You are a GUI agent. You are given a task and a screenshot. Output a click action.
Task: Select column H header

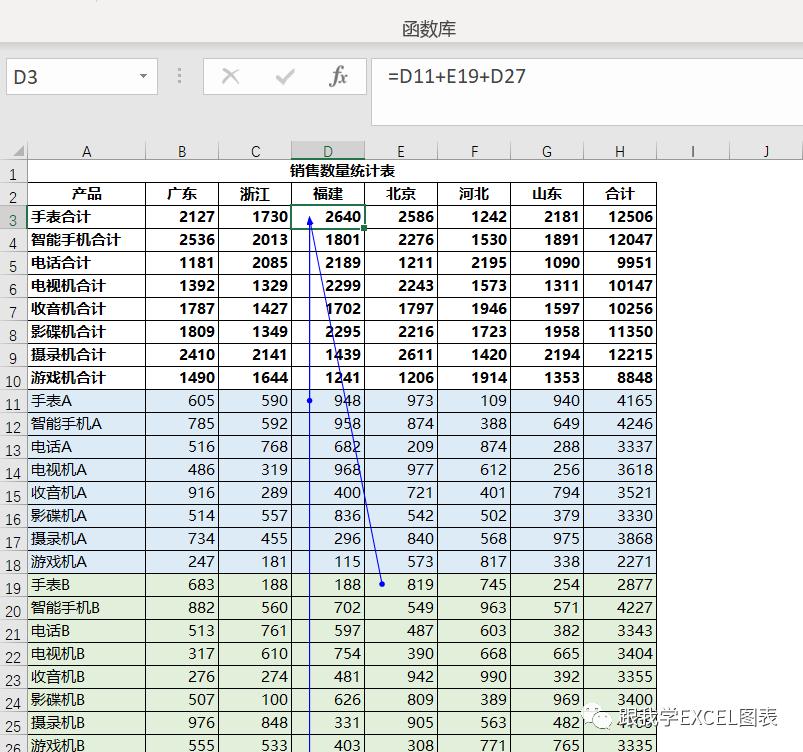pyautogui.click(x=620, y=151)
